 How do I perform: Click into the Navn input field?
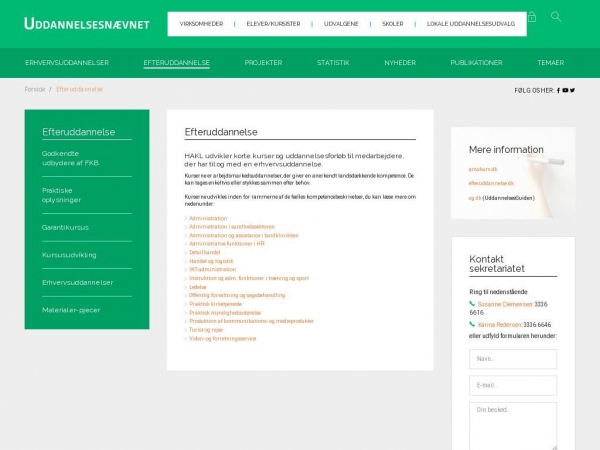[x=513, y=358]
